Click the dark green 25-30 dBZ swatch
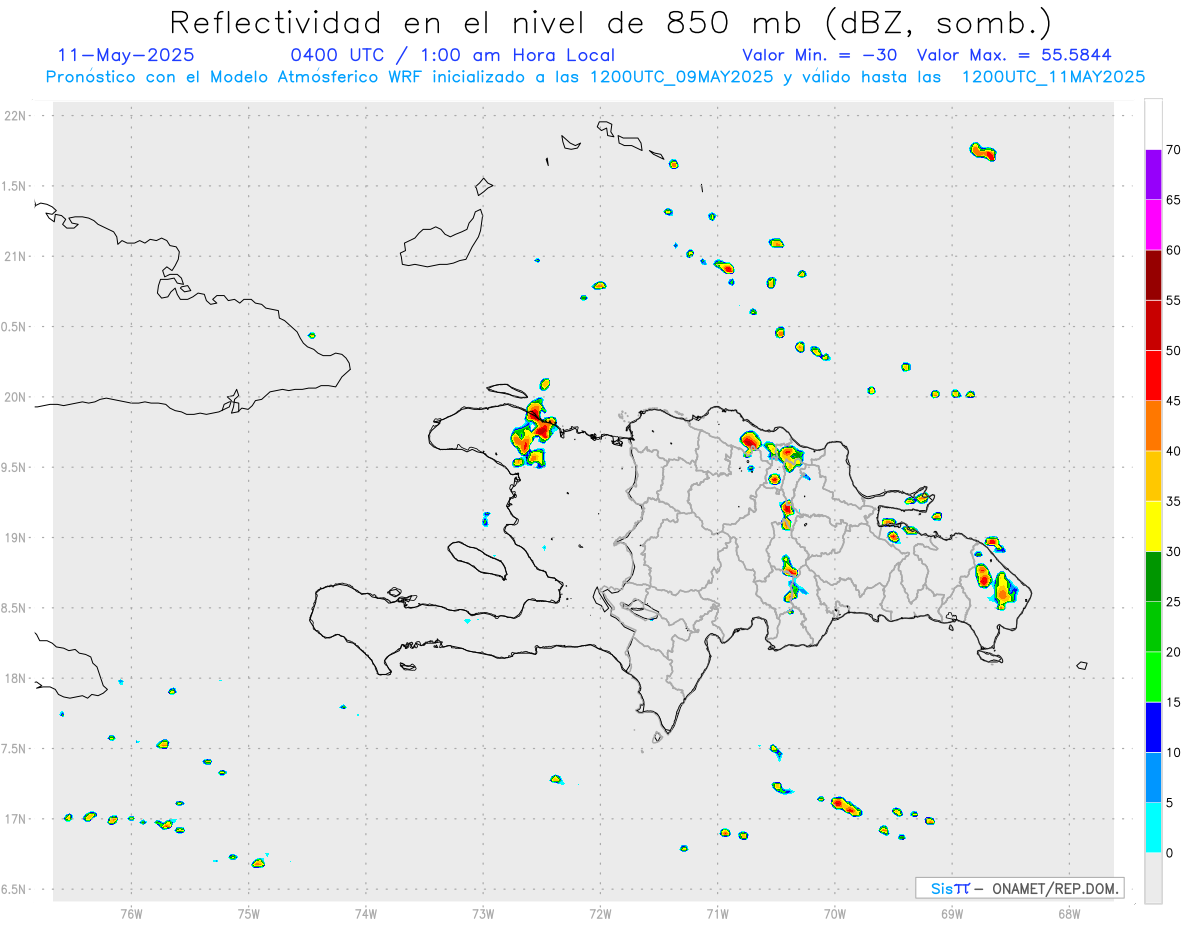 1153,577
